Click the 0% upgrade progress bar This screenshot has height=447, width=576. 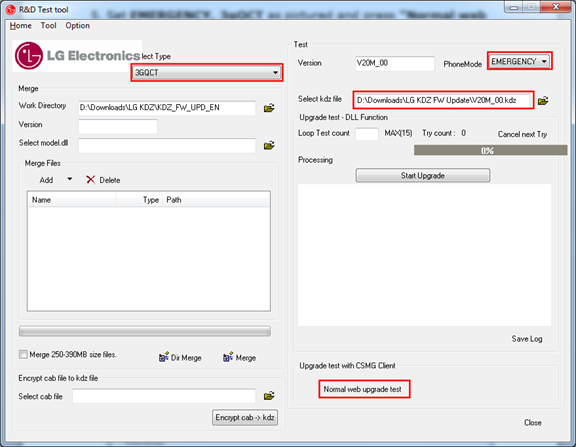click(490, 150)
